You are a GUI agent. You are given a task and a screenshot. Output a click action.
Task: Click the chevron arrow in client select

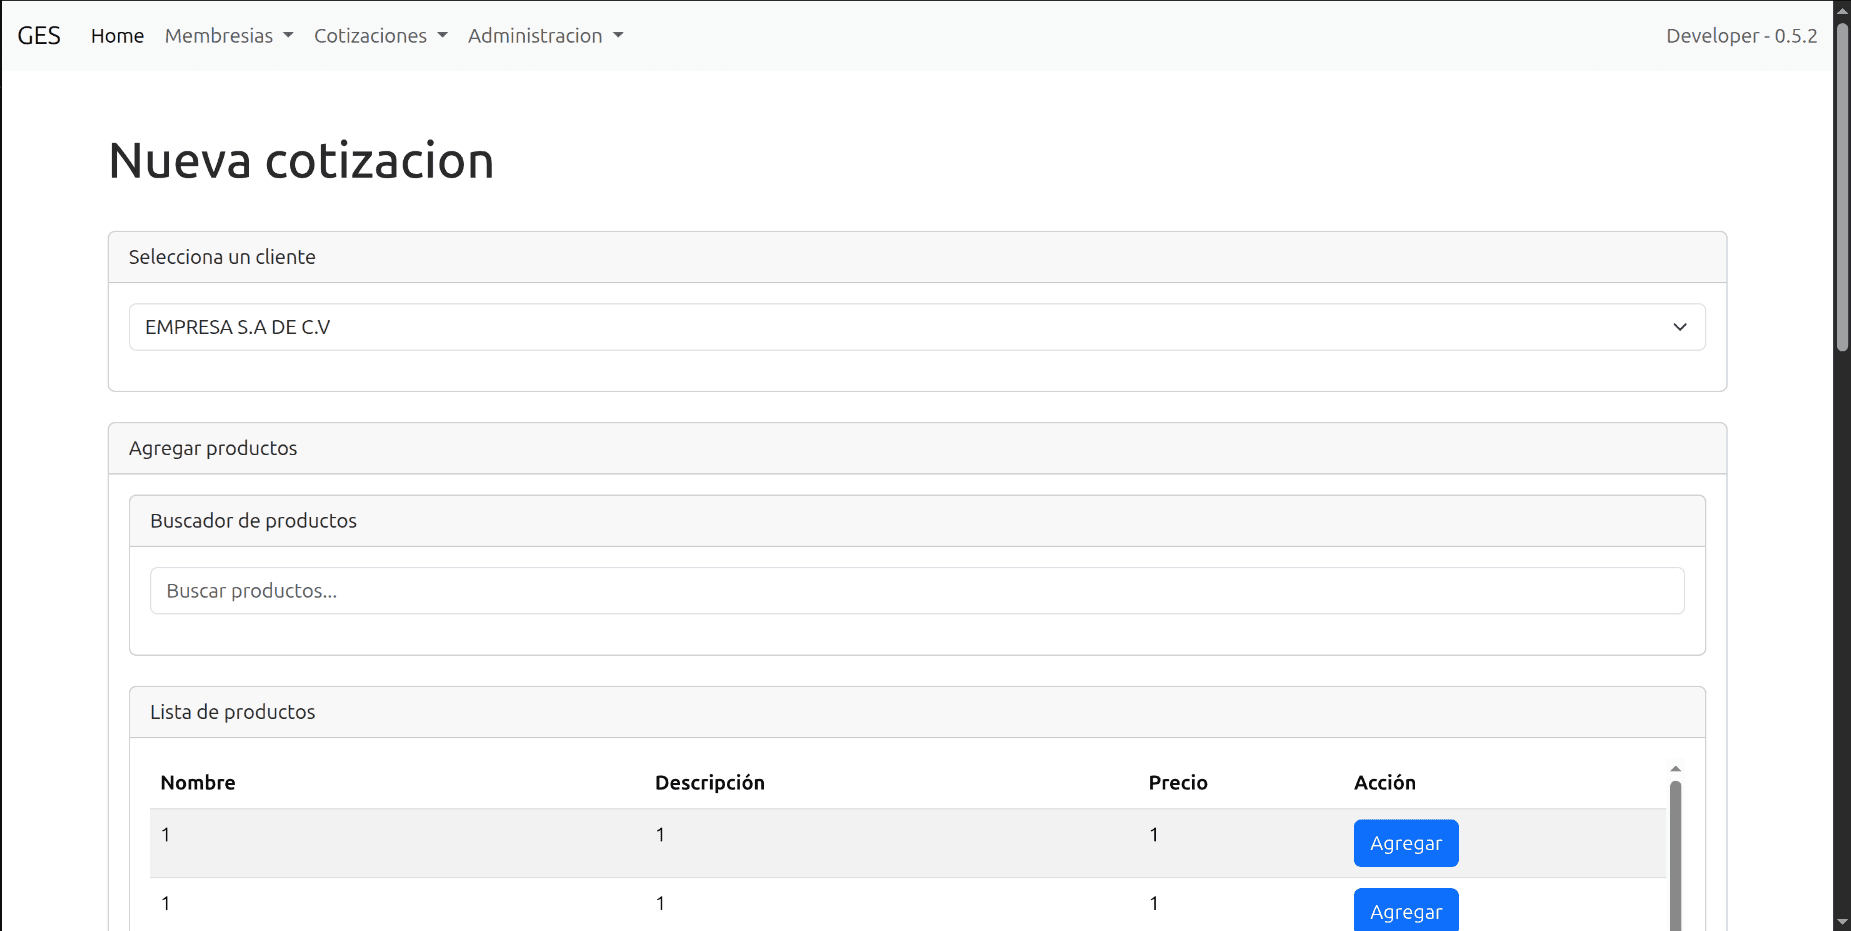[1680, 327]
